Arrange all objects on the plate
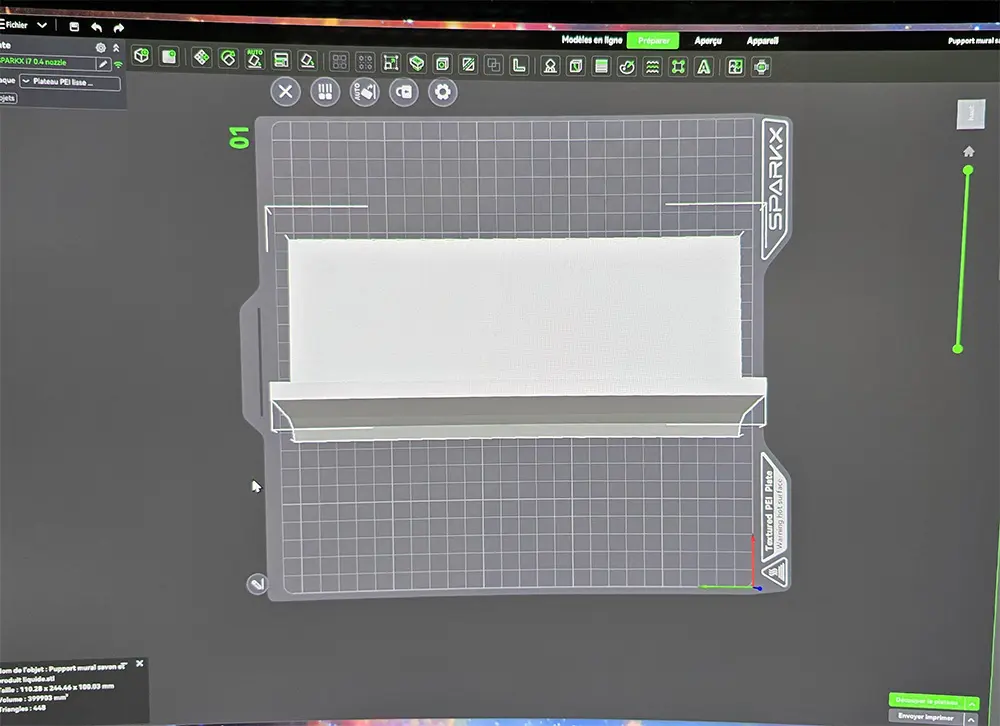Screen dimensions: 1000x726 [202, 57]
